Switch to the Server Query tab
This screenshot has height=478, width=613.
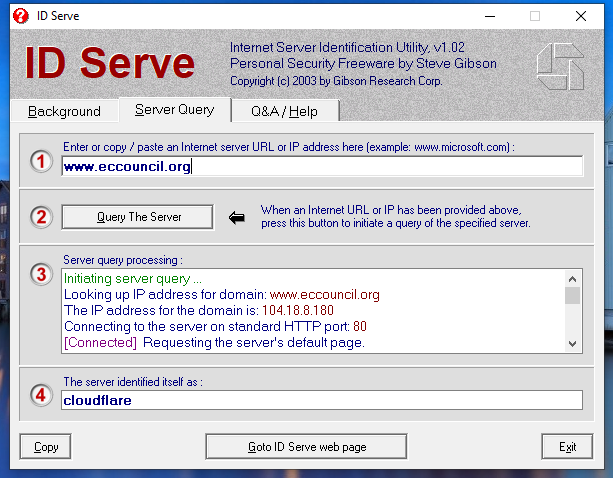(175, 110)
